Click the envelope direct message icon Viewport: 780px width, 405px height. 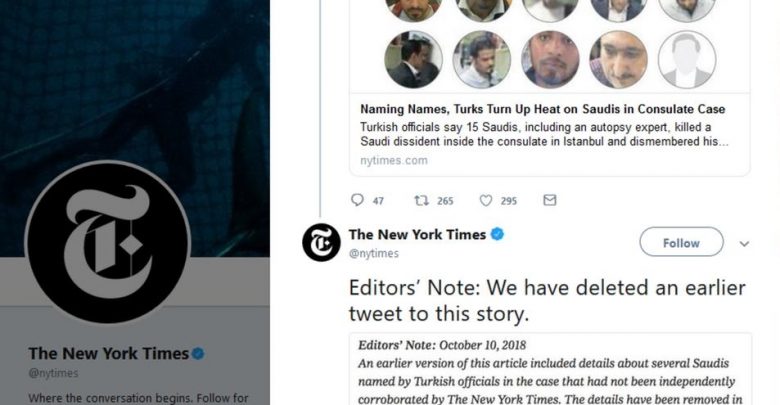pyautogui.click(x=549, y=200)
